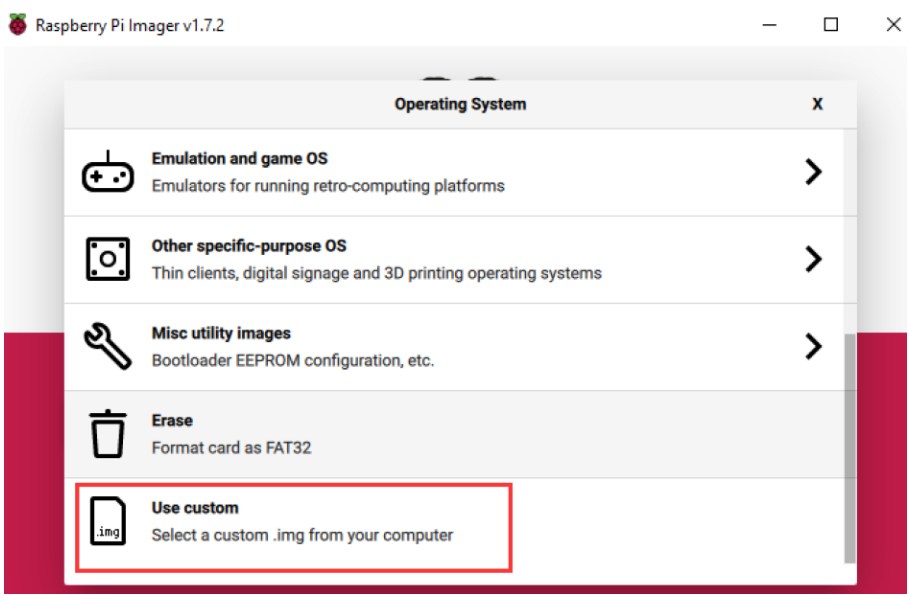Click the wrench utility images icon

click(108, 346)
